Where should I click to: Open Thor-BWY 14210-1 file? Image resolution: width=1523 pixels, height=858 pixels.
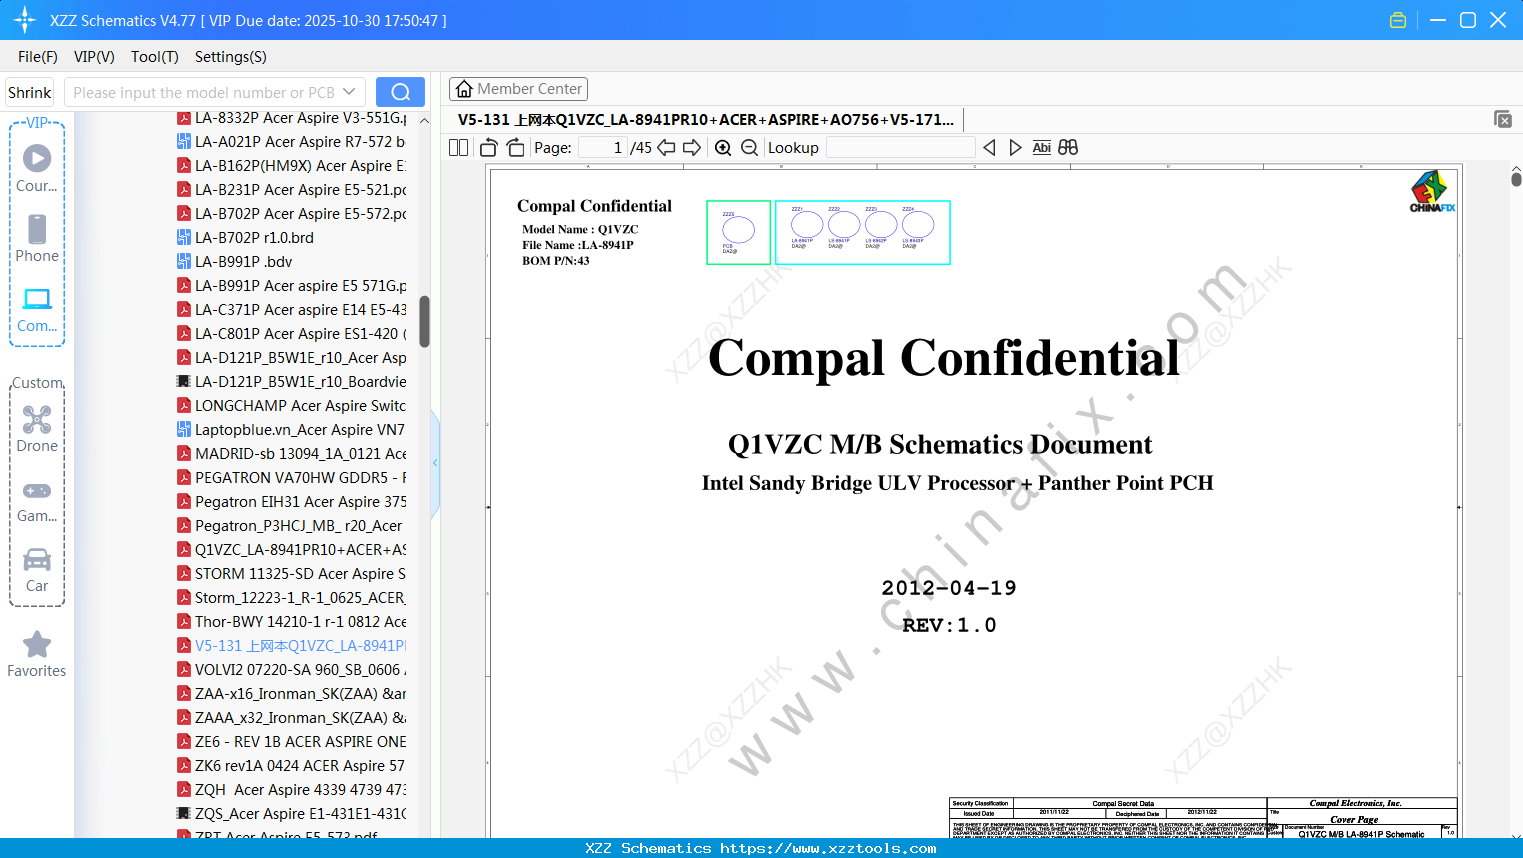pos(292,622)
